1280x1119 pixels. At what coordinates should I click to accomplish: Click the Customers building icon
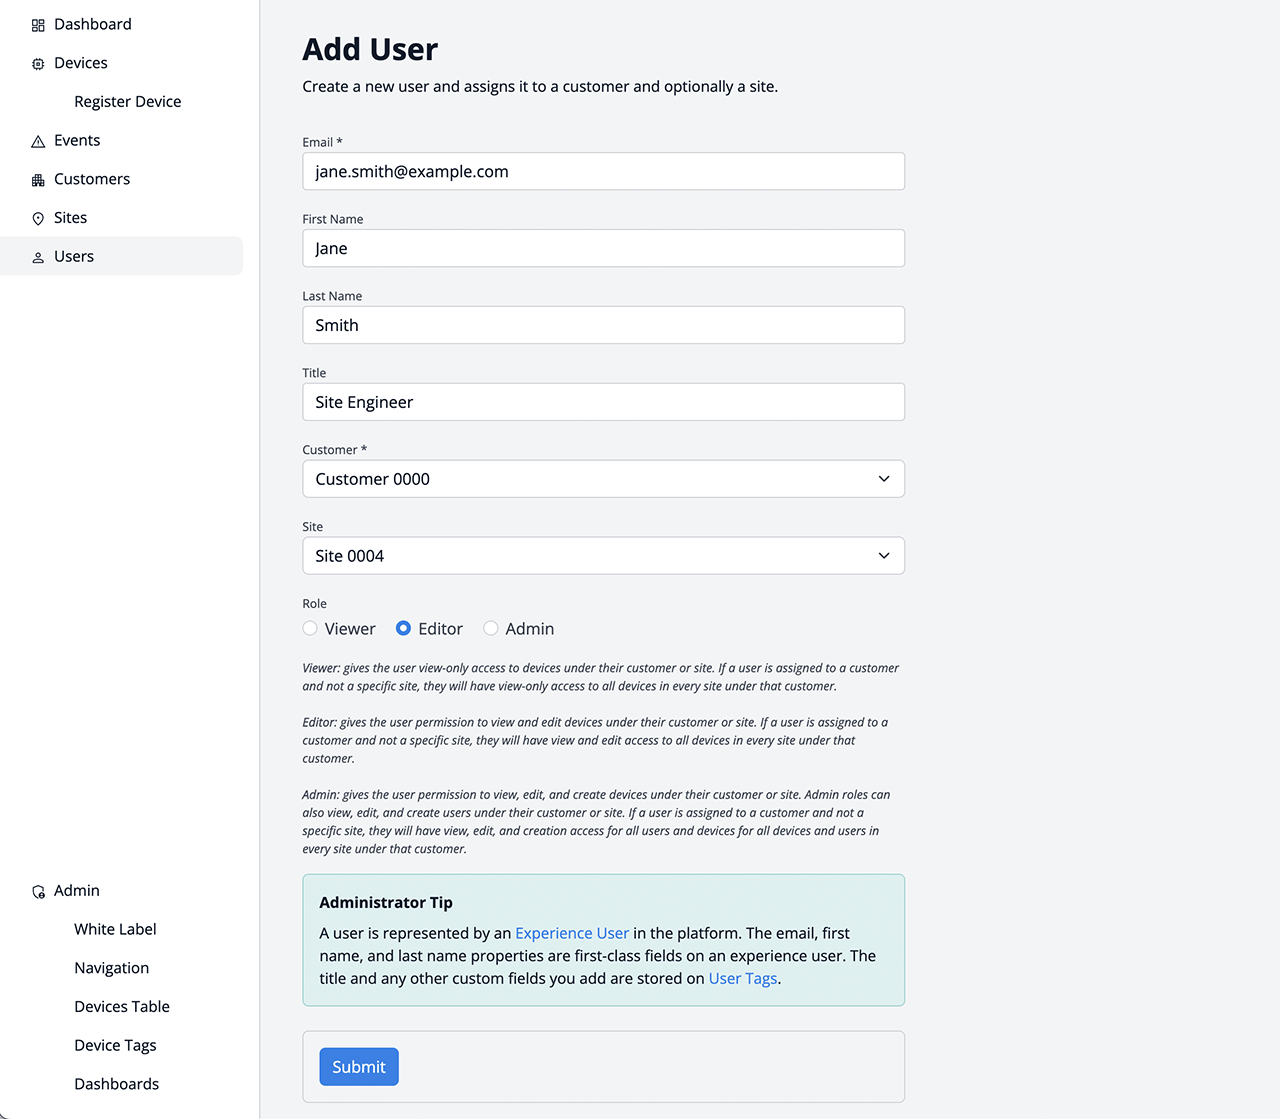[38, 180]
